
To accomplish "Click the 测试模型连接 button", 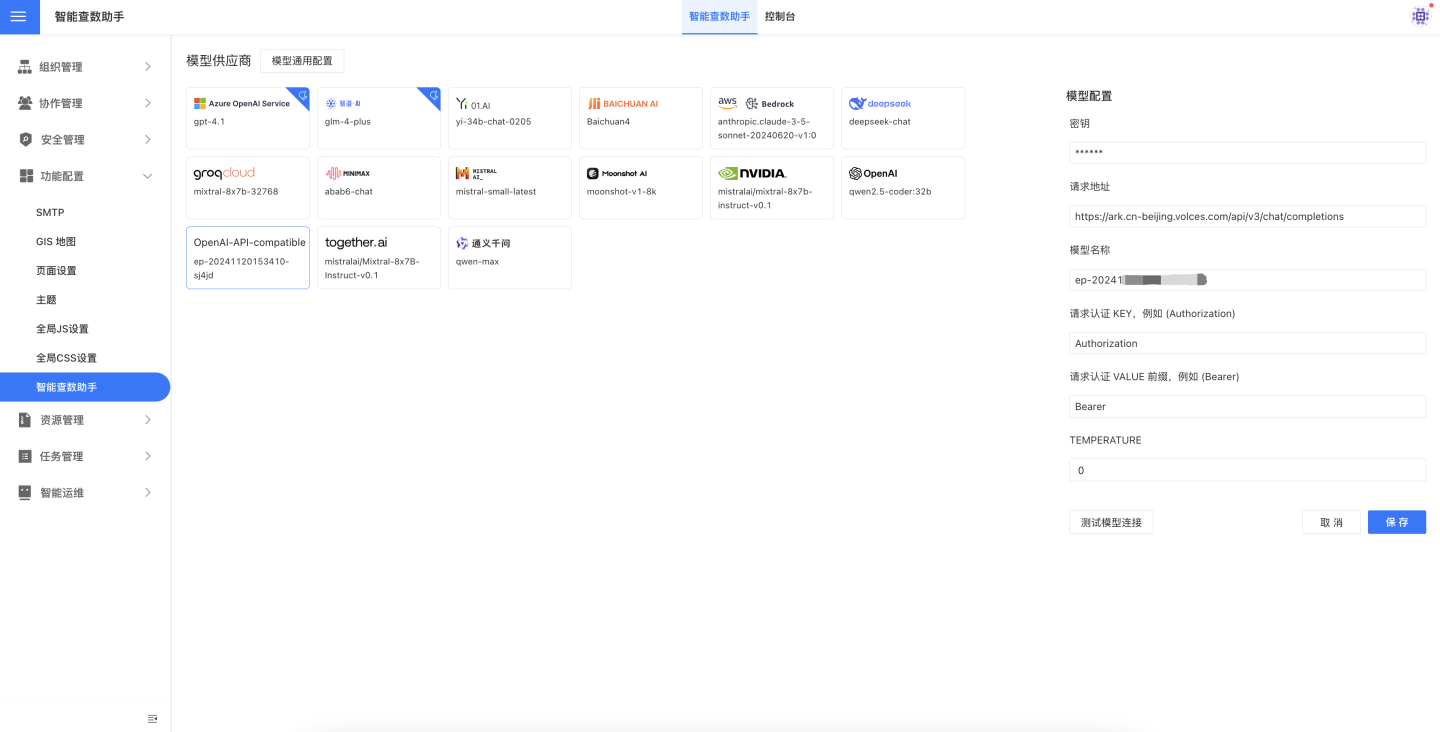I will (1110, 522).
